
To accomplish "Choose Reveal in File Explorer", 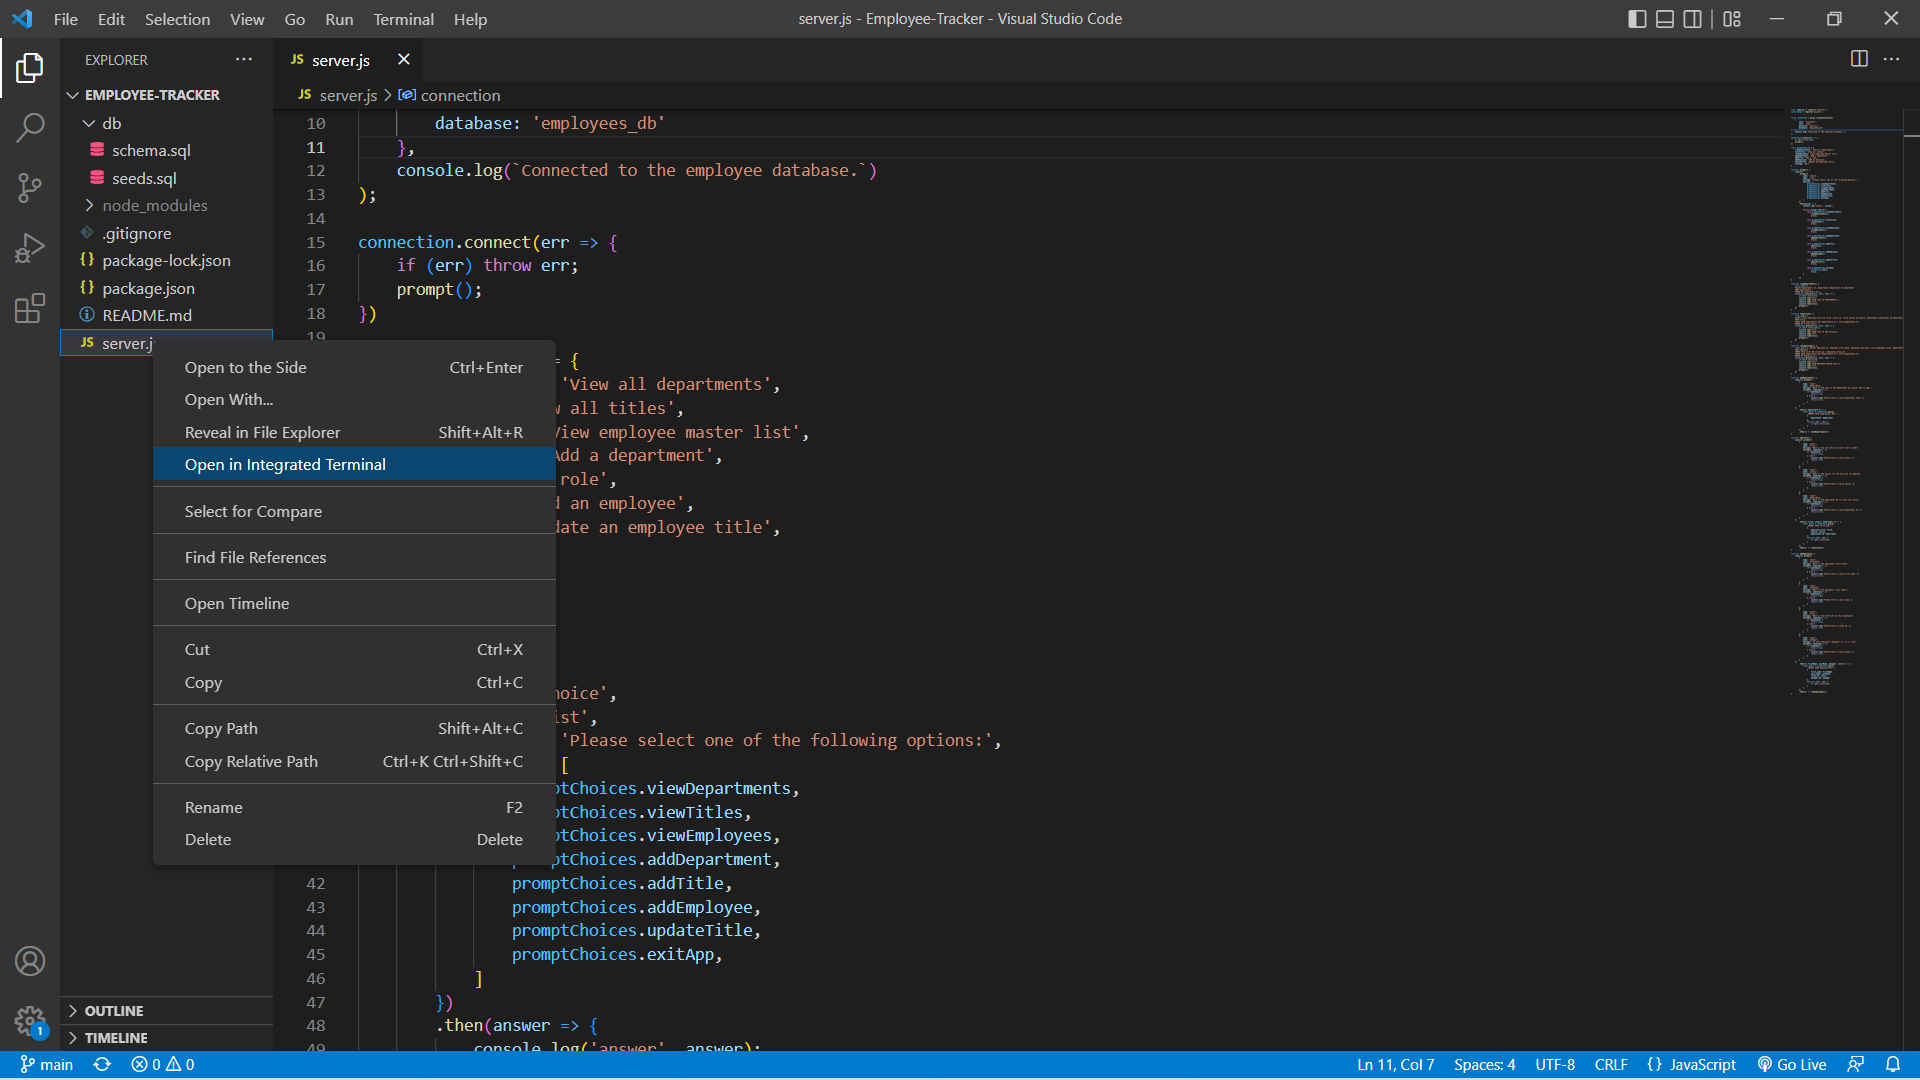I will click(x=354, y=432).
